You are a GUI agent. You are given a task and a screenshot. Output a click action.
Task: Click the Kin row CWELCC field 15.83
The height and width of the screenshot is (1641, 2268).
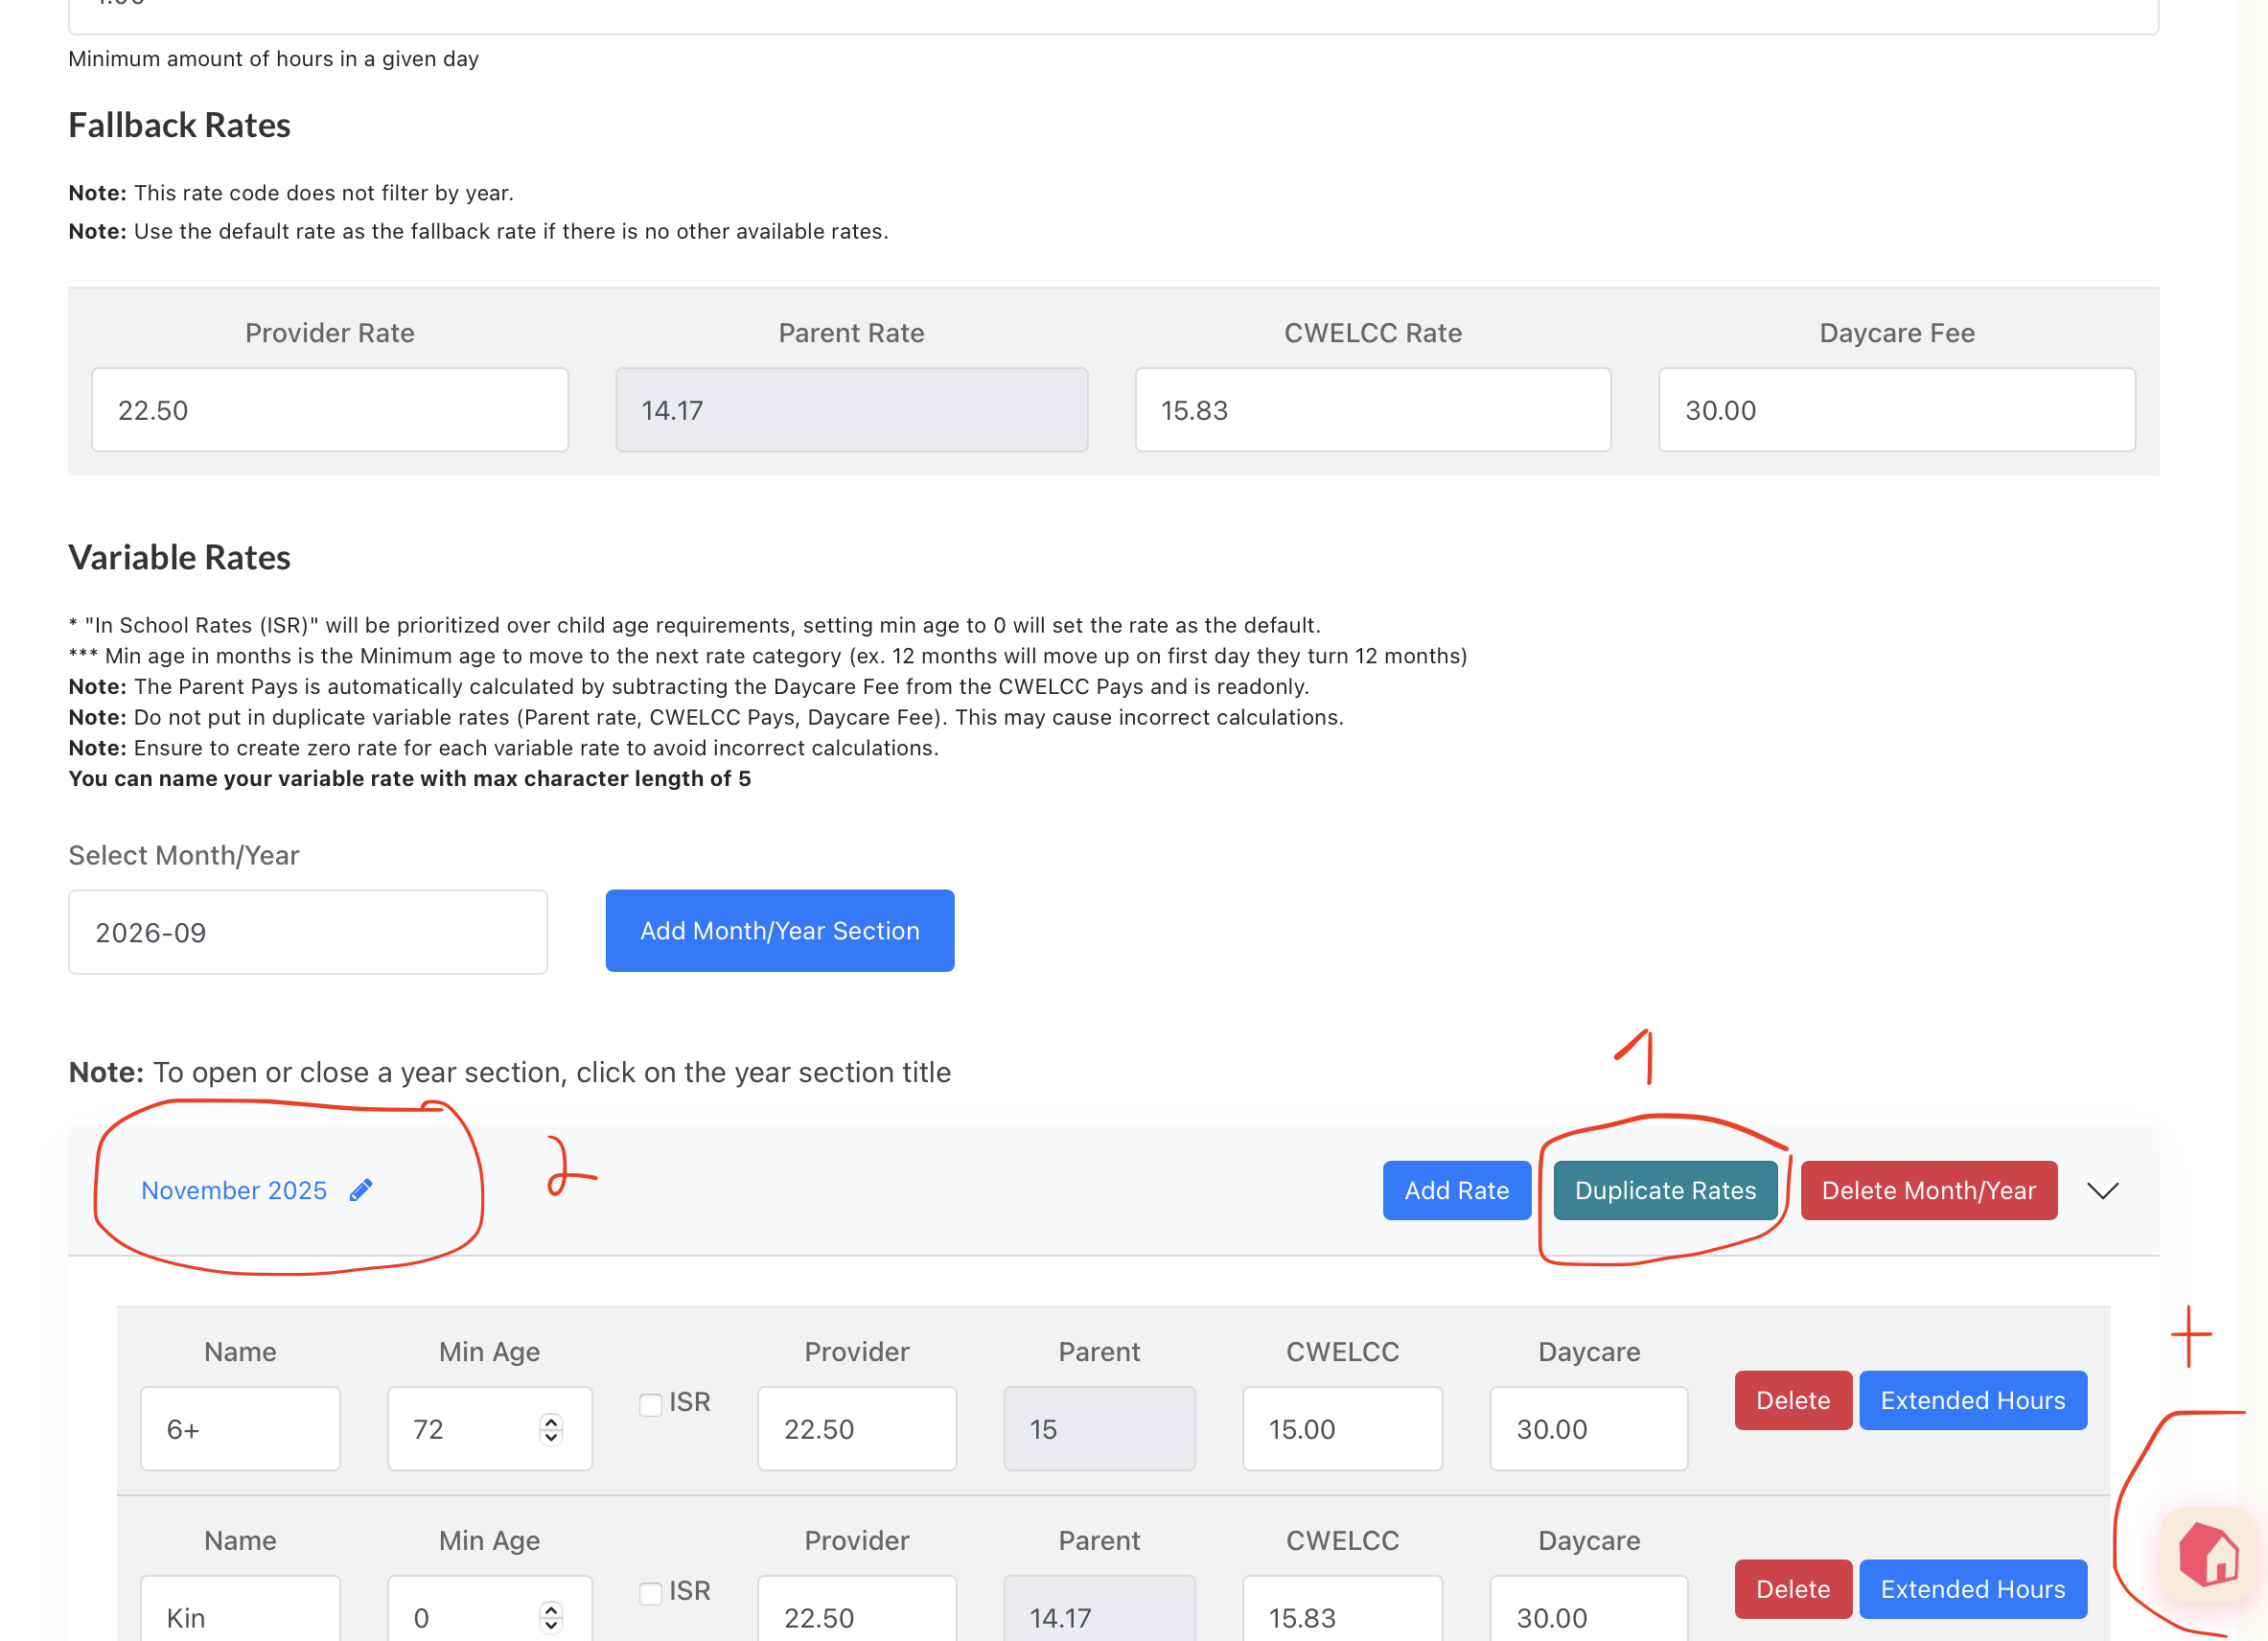point(1342,1610)
